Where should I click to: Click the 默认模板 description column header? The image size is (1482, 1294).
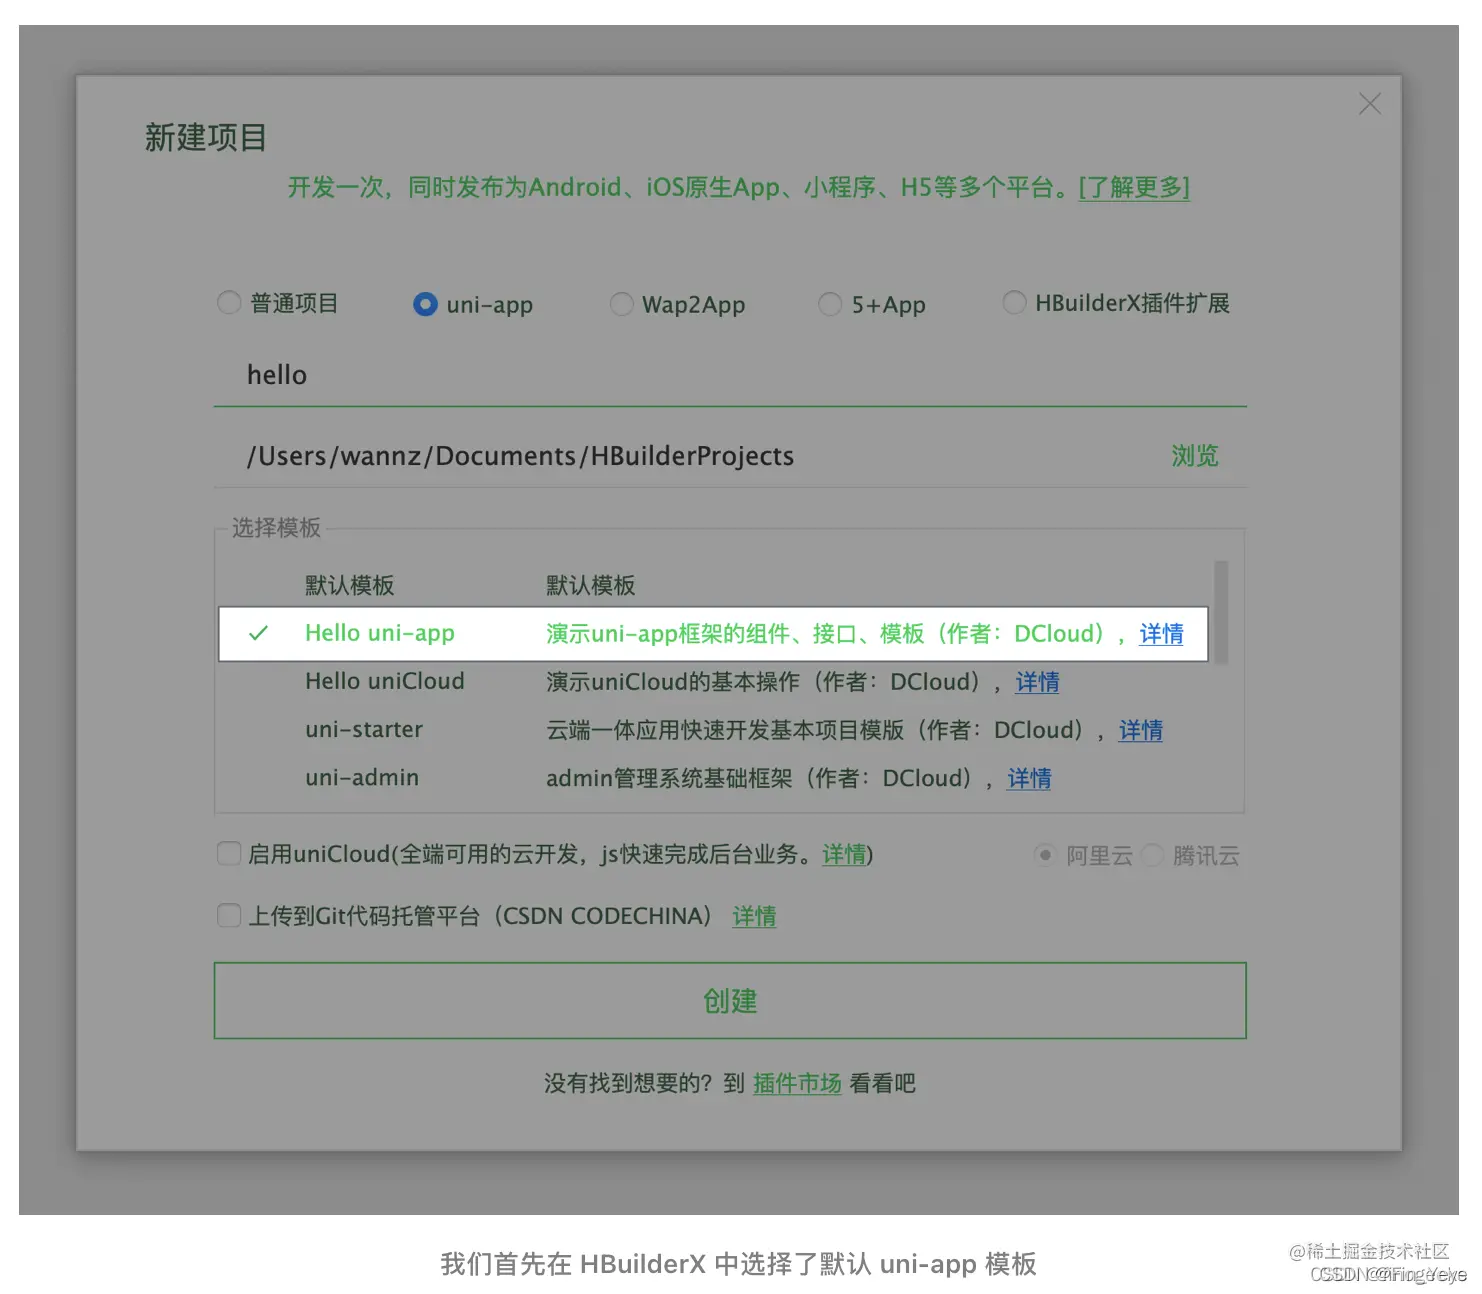tap(591, 585)
